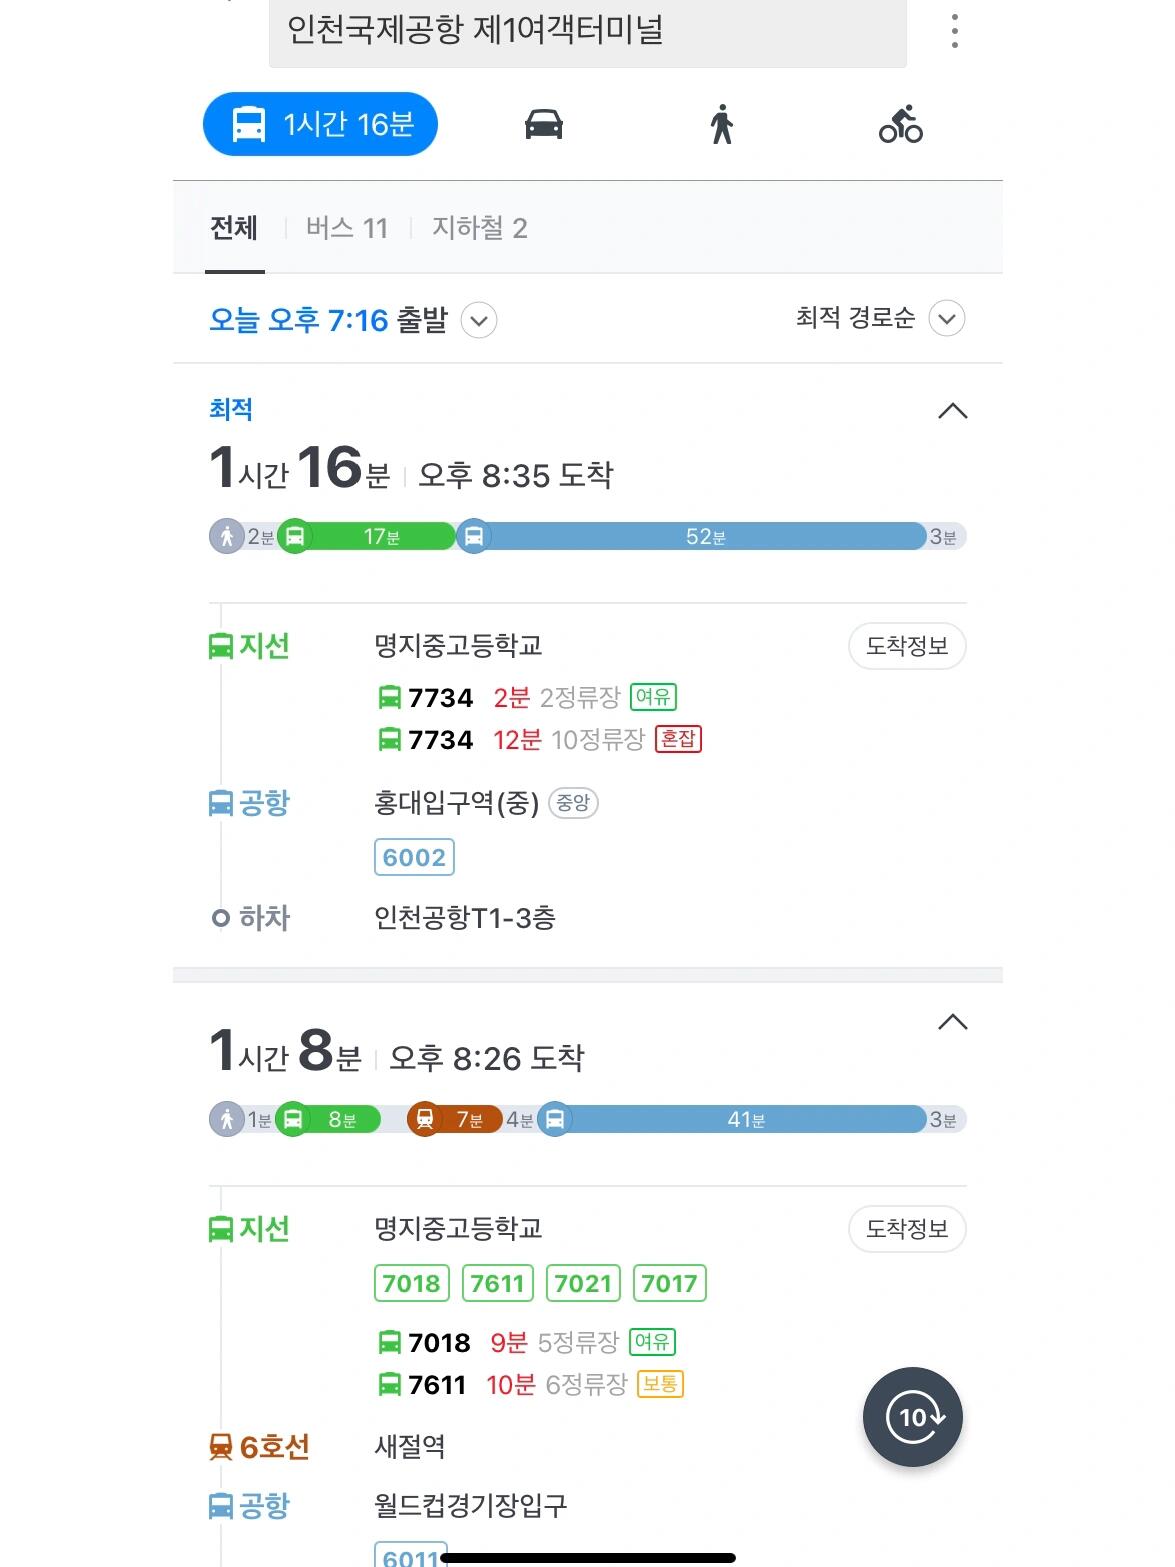
Task: Tap the 10-second refresh circular icon
Action: (x=912, y=1417)
